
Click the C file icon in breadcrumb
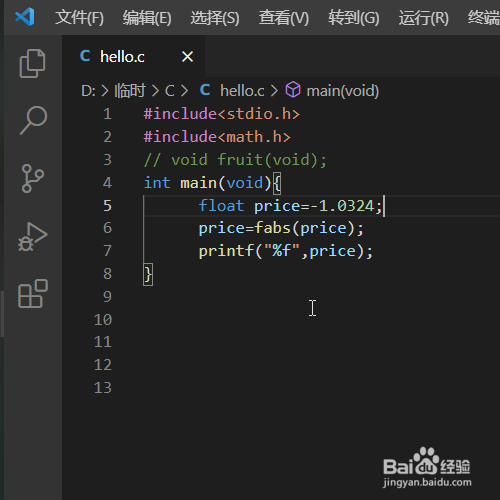coord(205,90)
